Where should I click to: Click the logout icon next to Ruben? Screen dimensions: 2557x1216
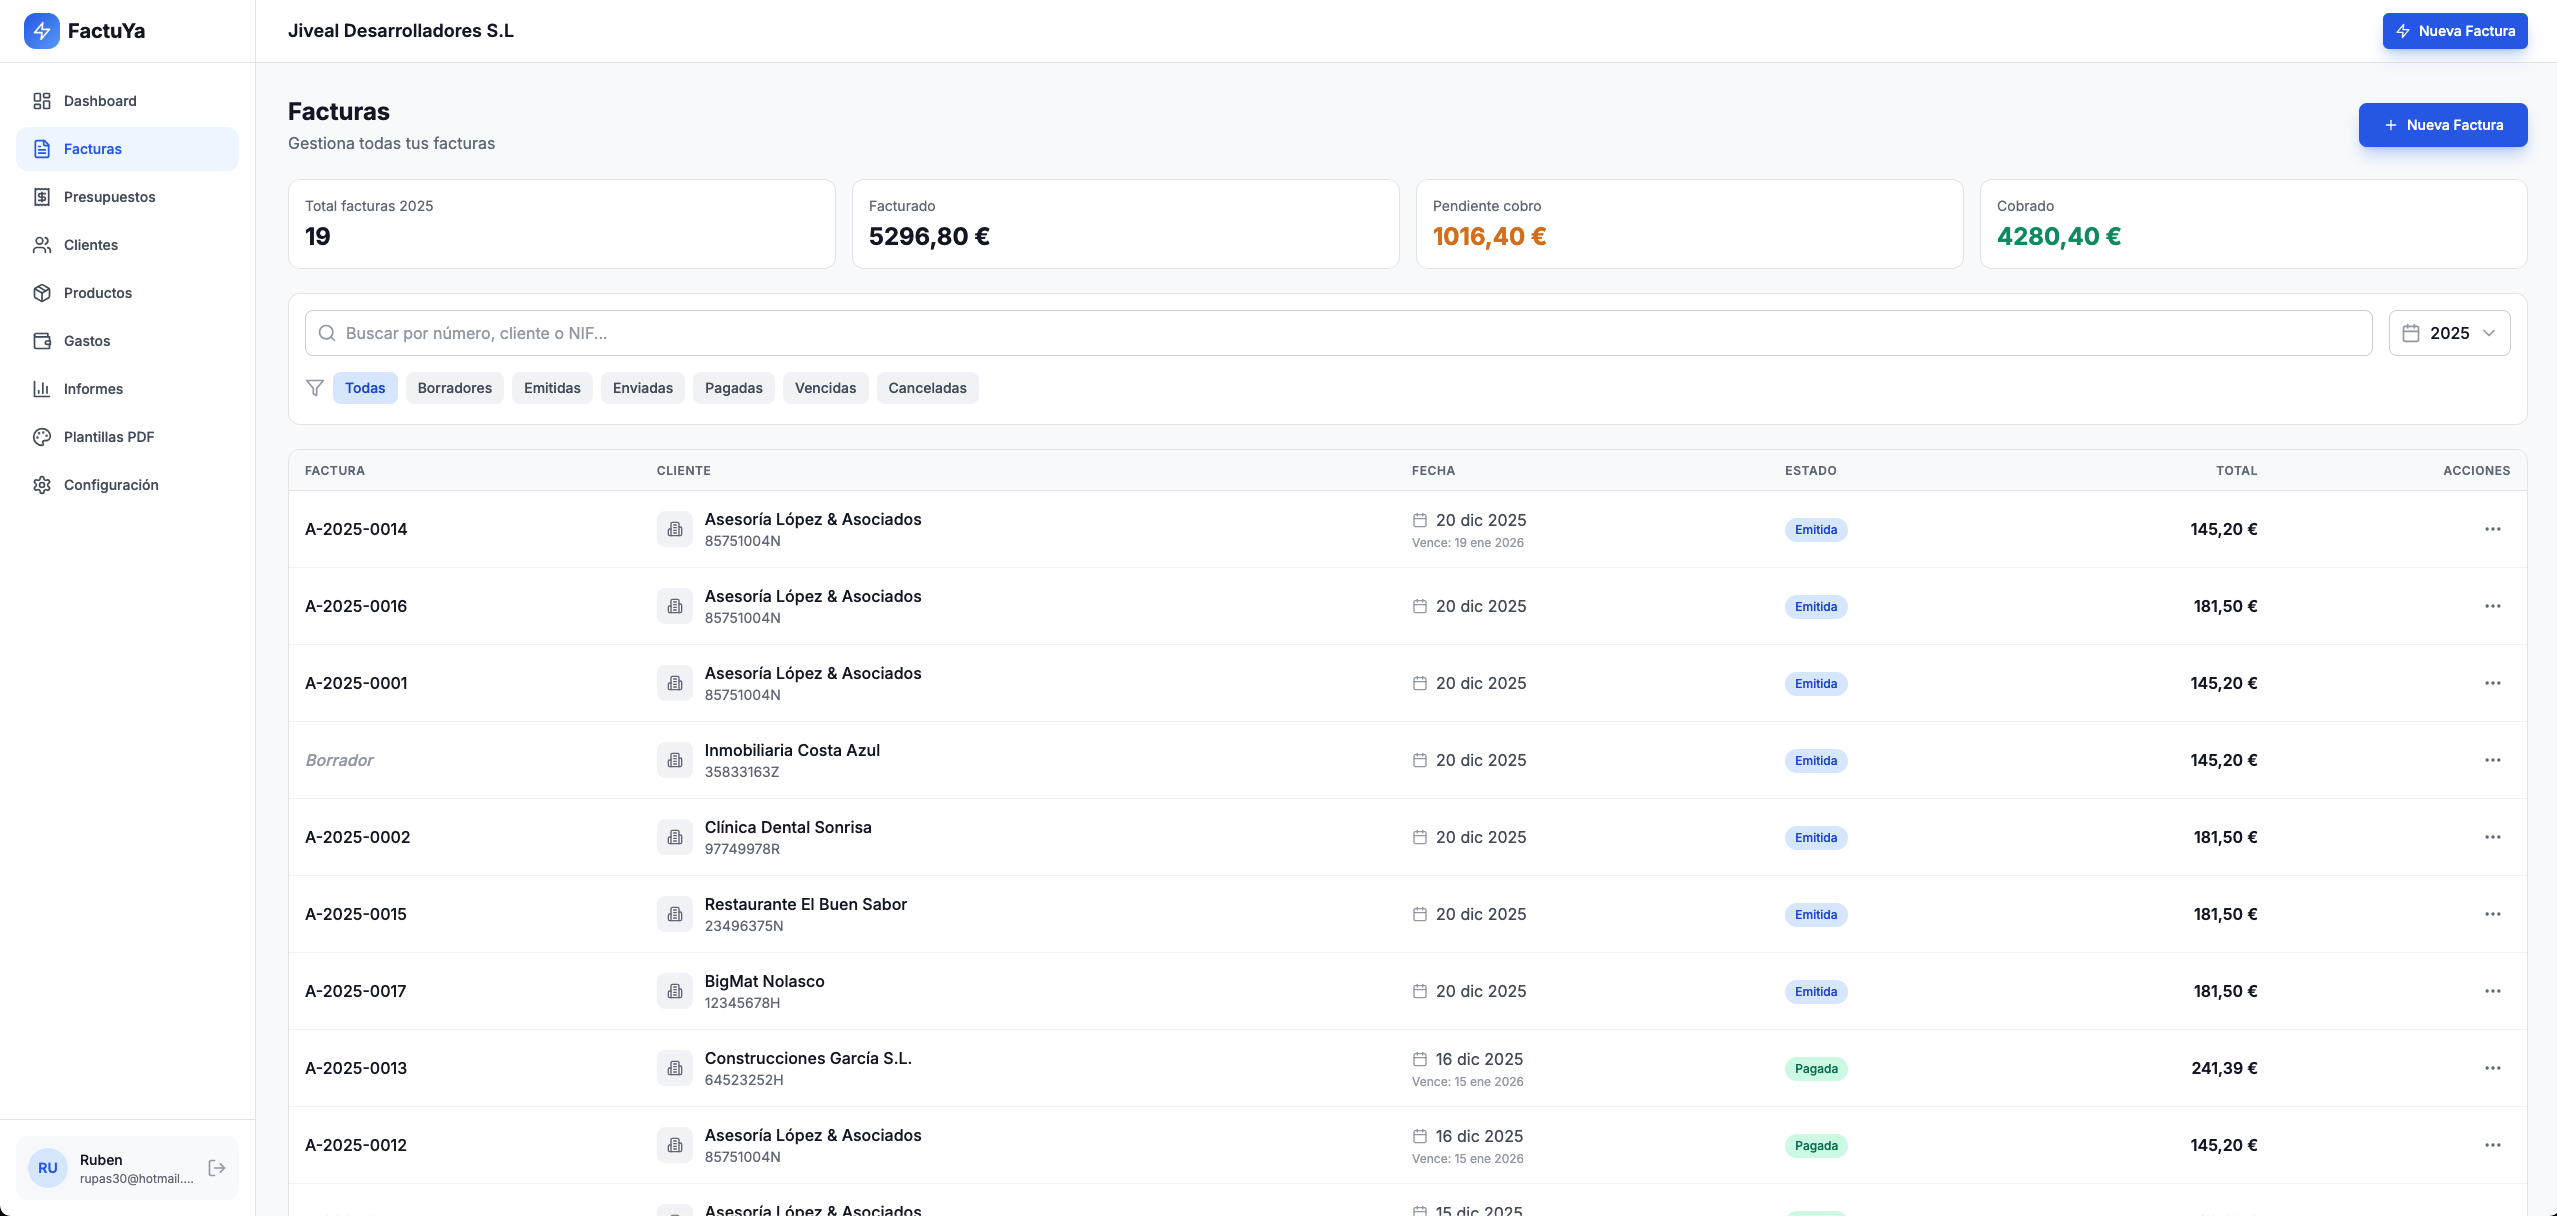216,1167
